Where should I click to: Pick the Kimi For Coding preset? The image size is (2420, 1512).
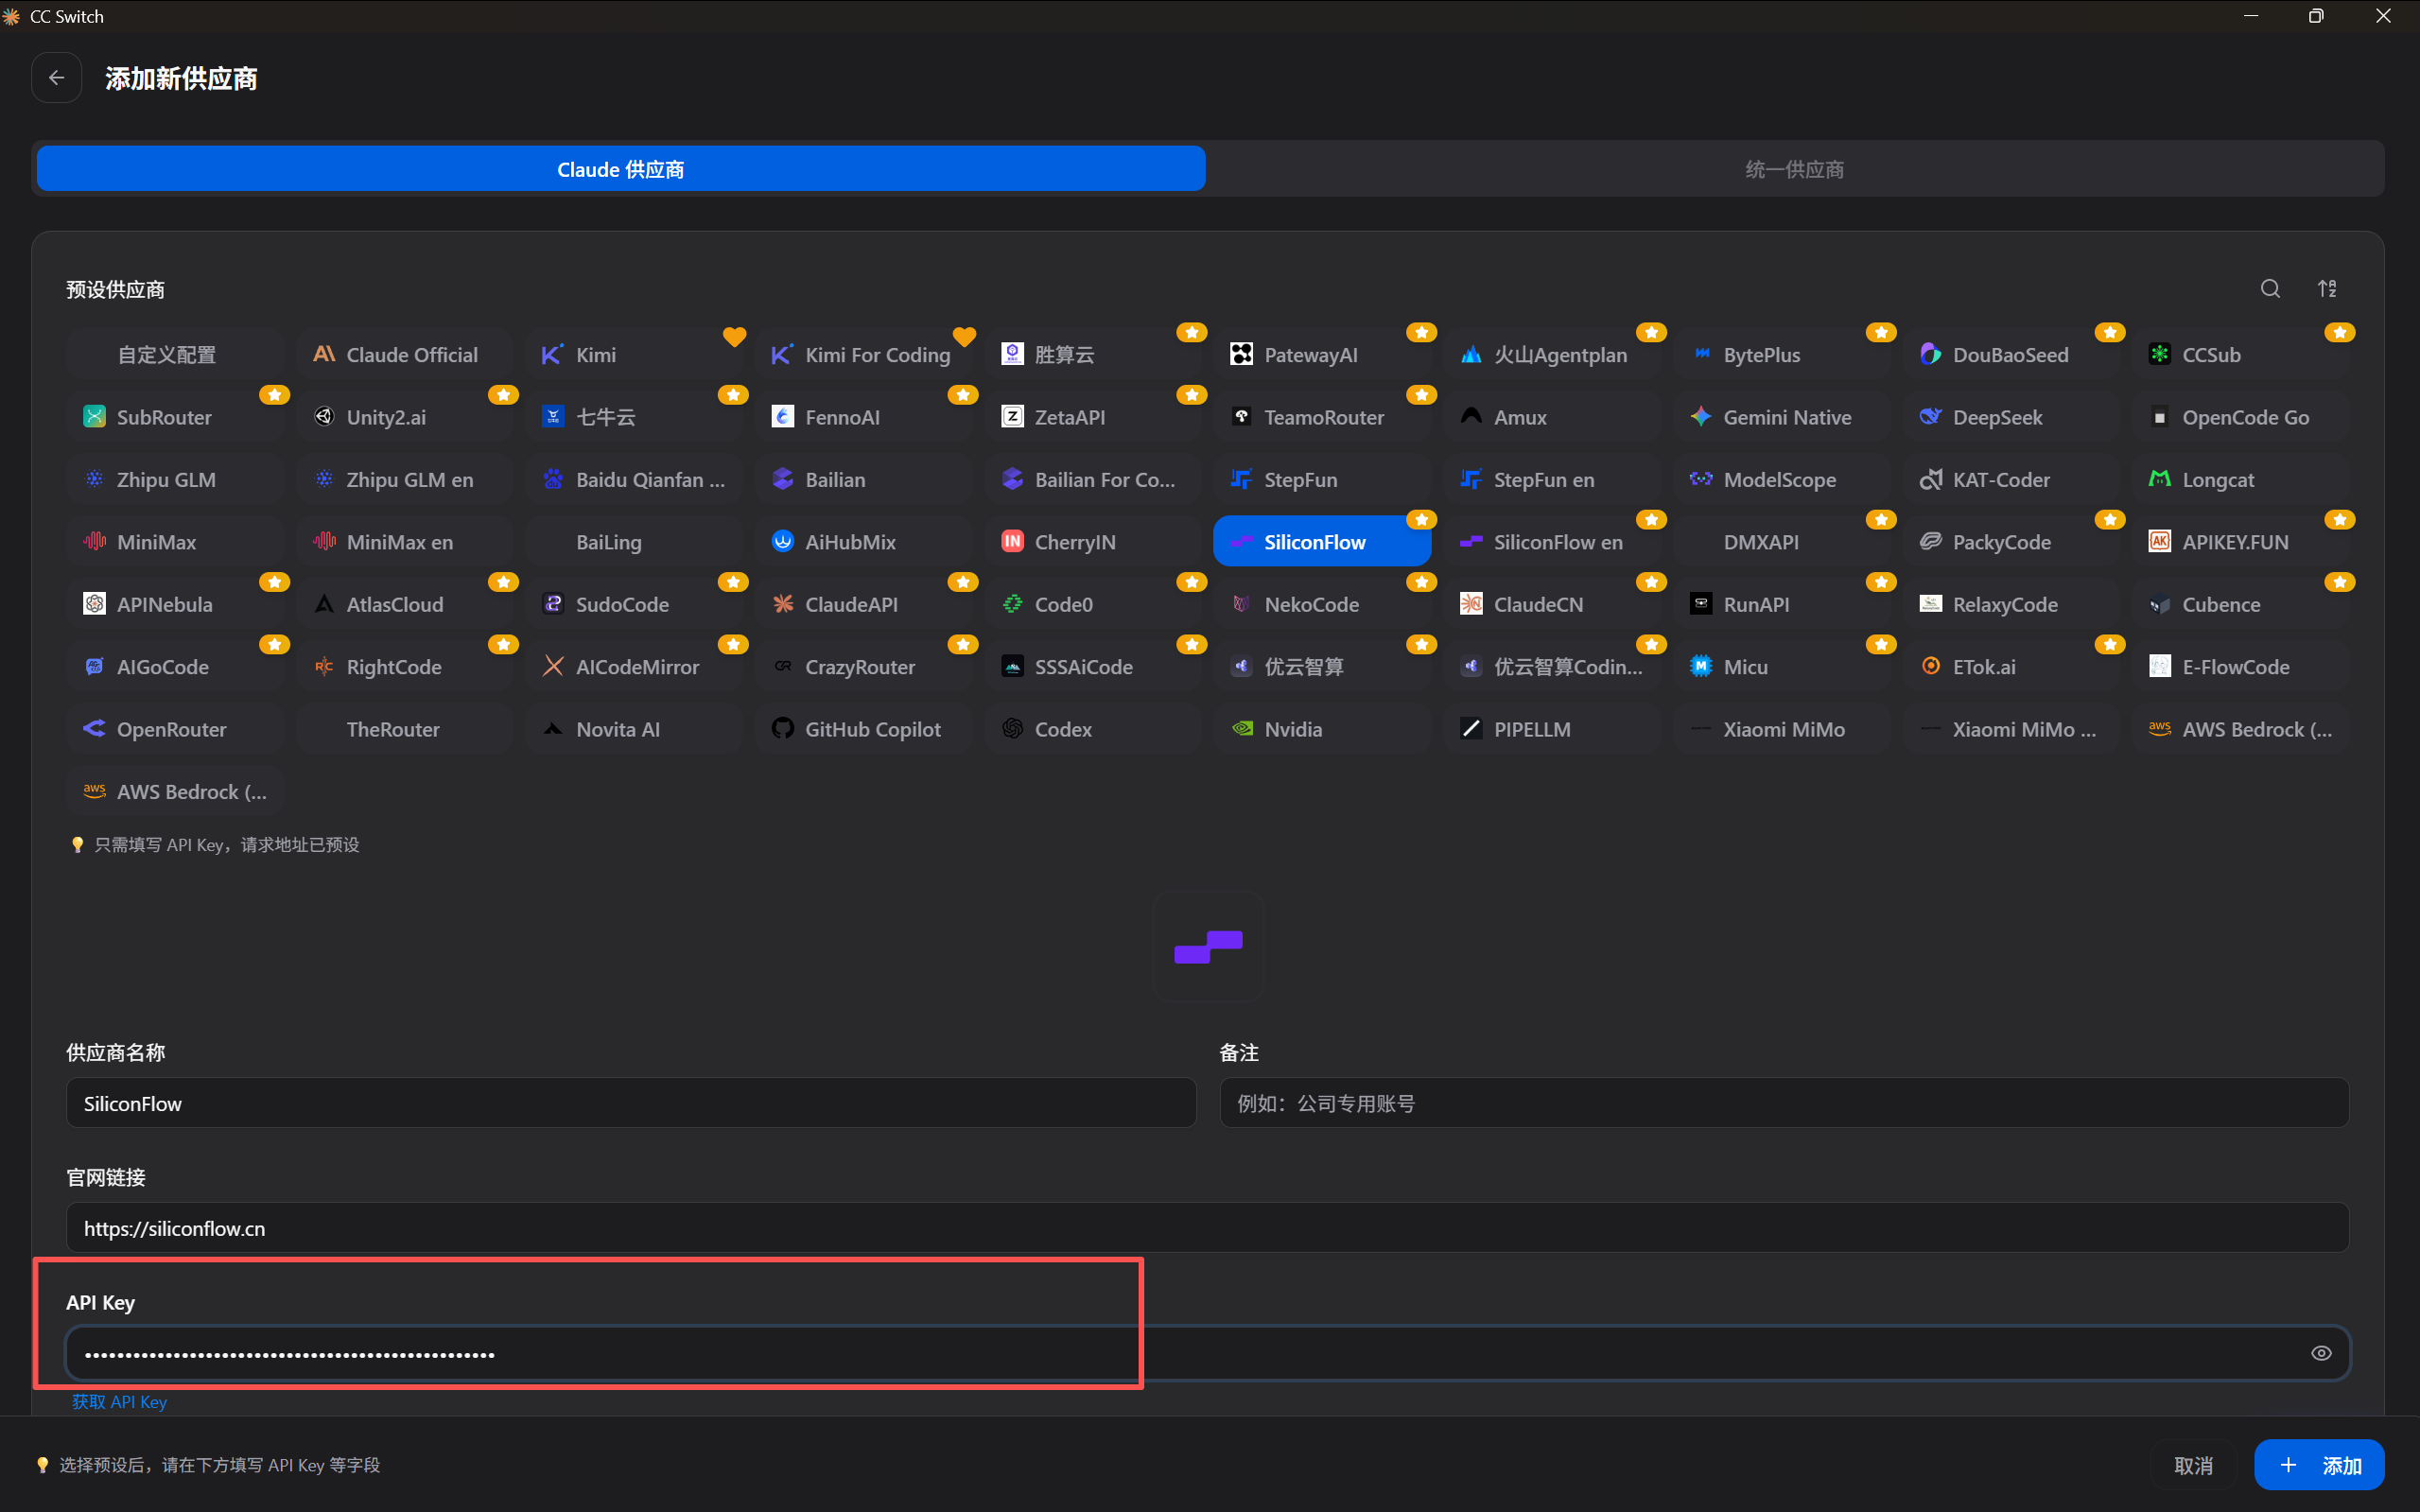864,354
